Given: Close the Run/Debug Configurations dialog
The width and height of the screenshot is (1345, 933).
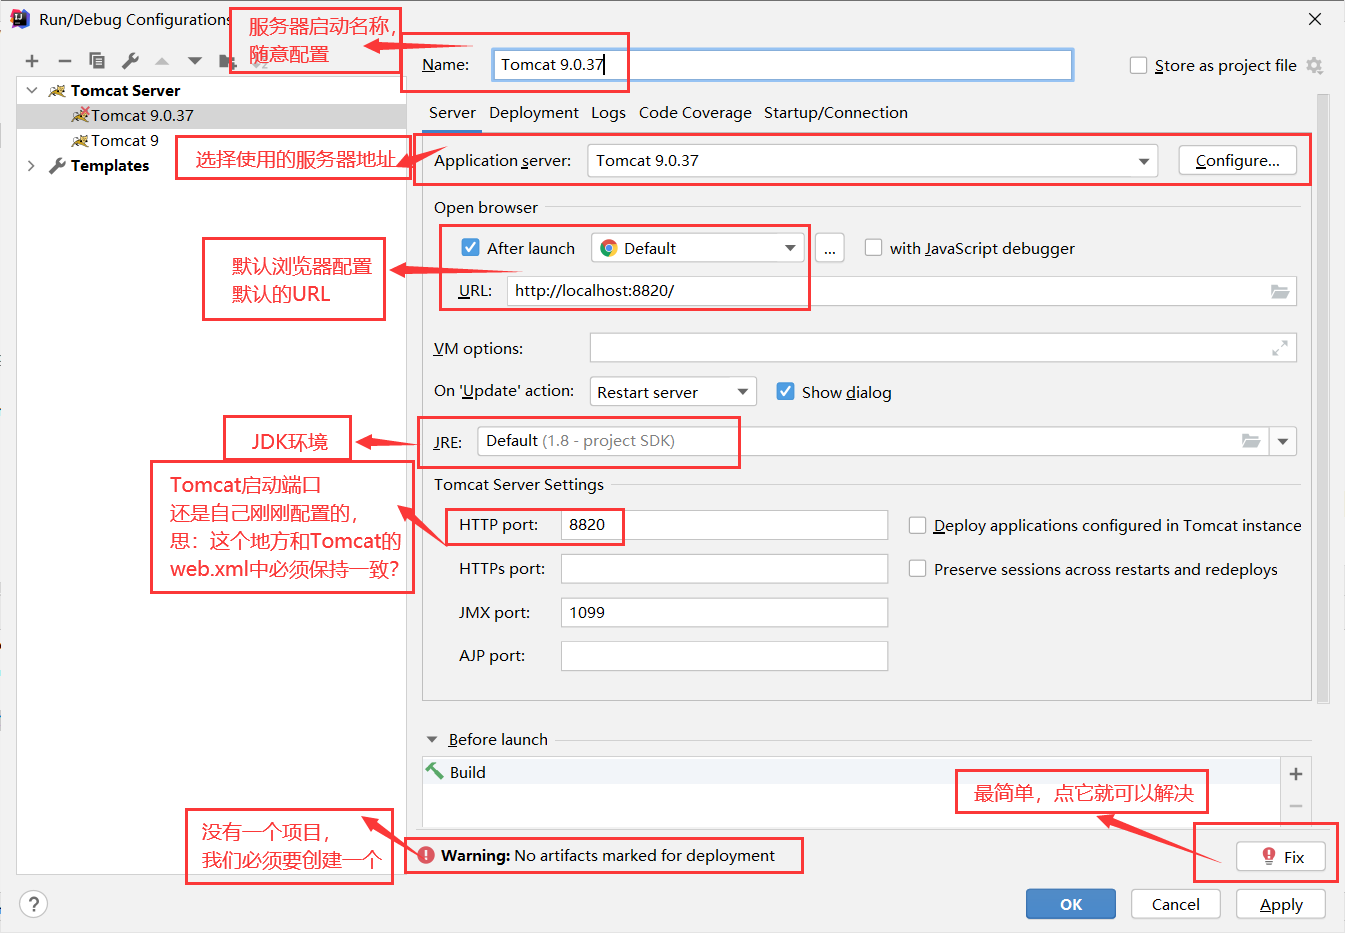Looking at the screenshot, I should coord(1315,19).
